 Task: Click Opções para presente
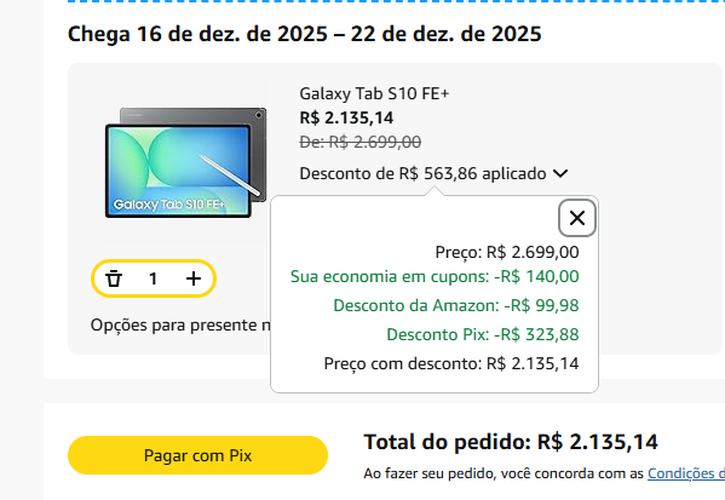click(x=178, y=325)
